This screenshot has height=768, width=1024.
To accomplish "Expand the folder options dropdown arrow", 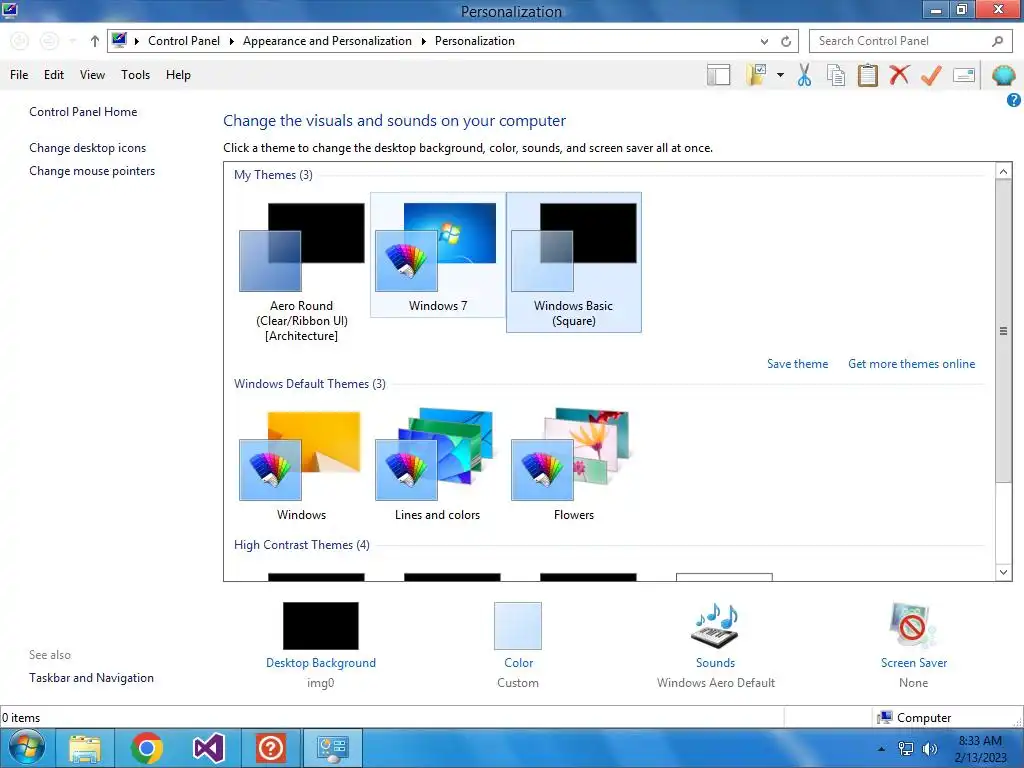I will coord(780,75).
